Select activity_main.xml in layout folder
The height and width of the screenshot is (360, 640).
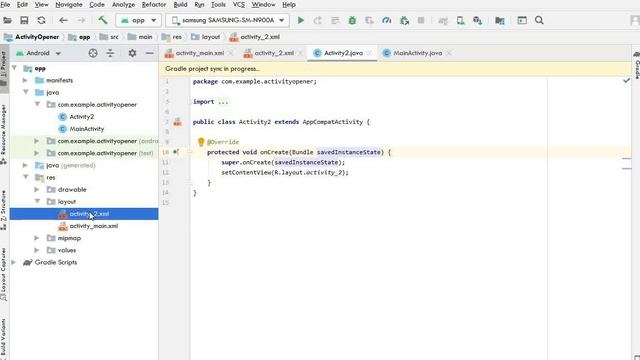[x=93, y=226]
